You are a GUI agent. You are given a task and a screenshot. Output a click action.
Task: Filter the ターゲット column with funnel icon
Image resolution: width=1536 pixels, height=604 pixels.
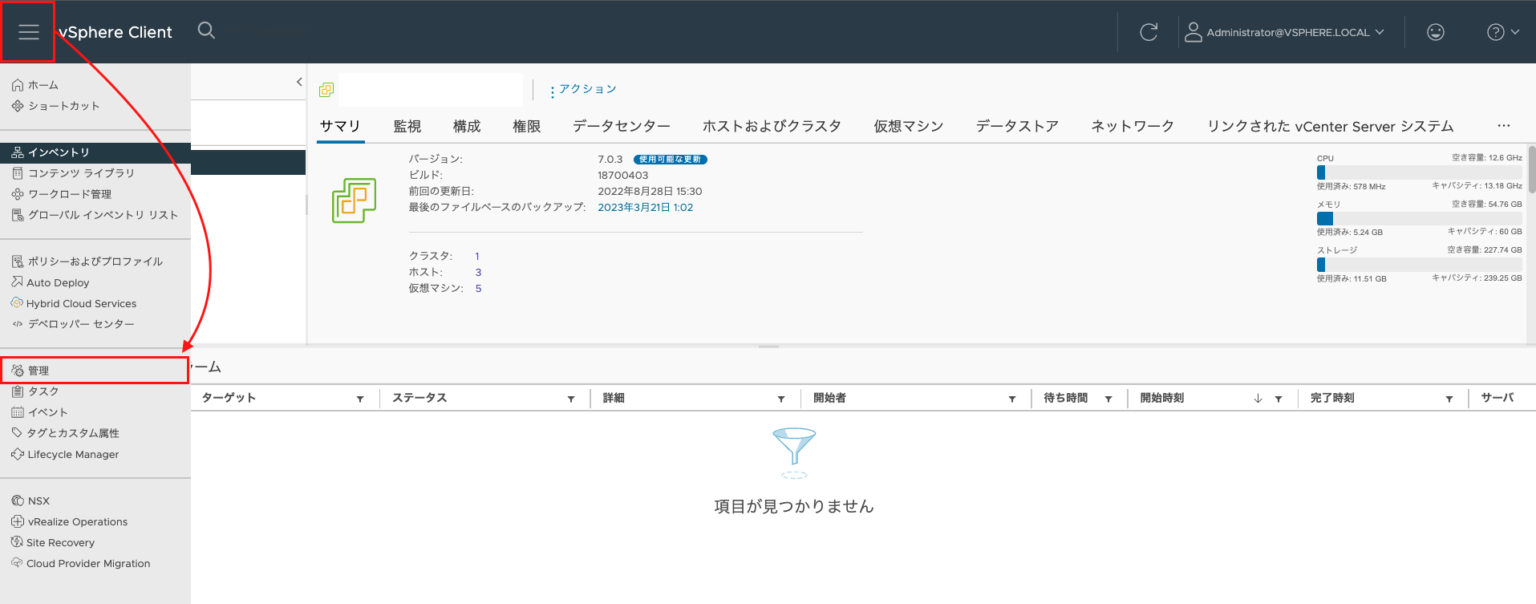361,397
